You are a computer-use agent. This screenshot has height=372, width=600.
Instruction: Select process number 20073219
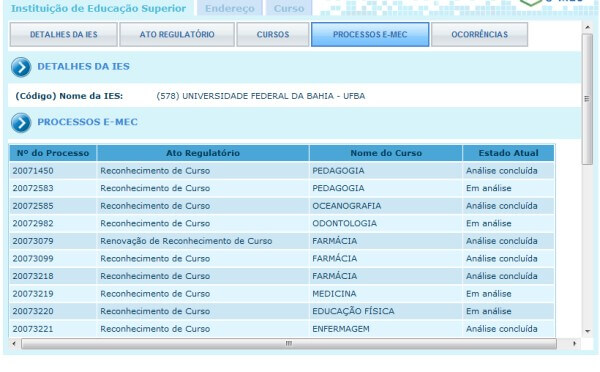pyautogui.click(x=33, y=294)
